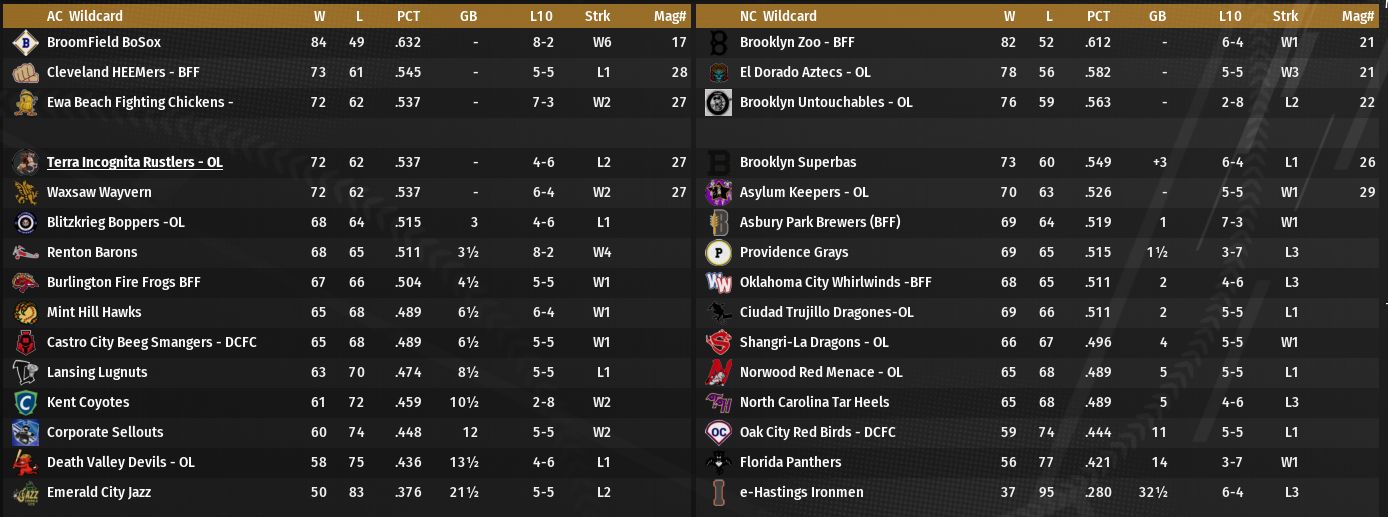
Task: Click the Emerald City Jazz logo
Action: (25, 492)
